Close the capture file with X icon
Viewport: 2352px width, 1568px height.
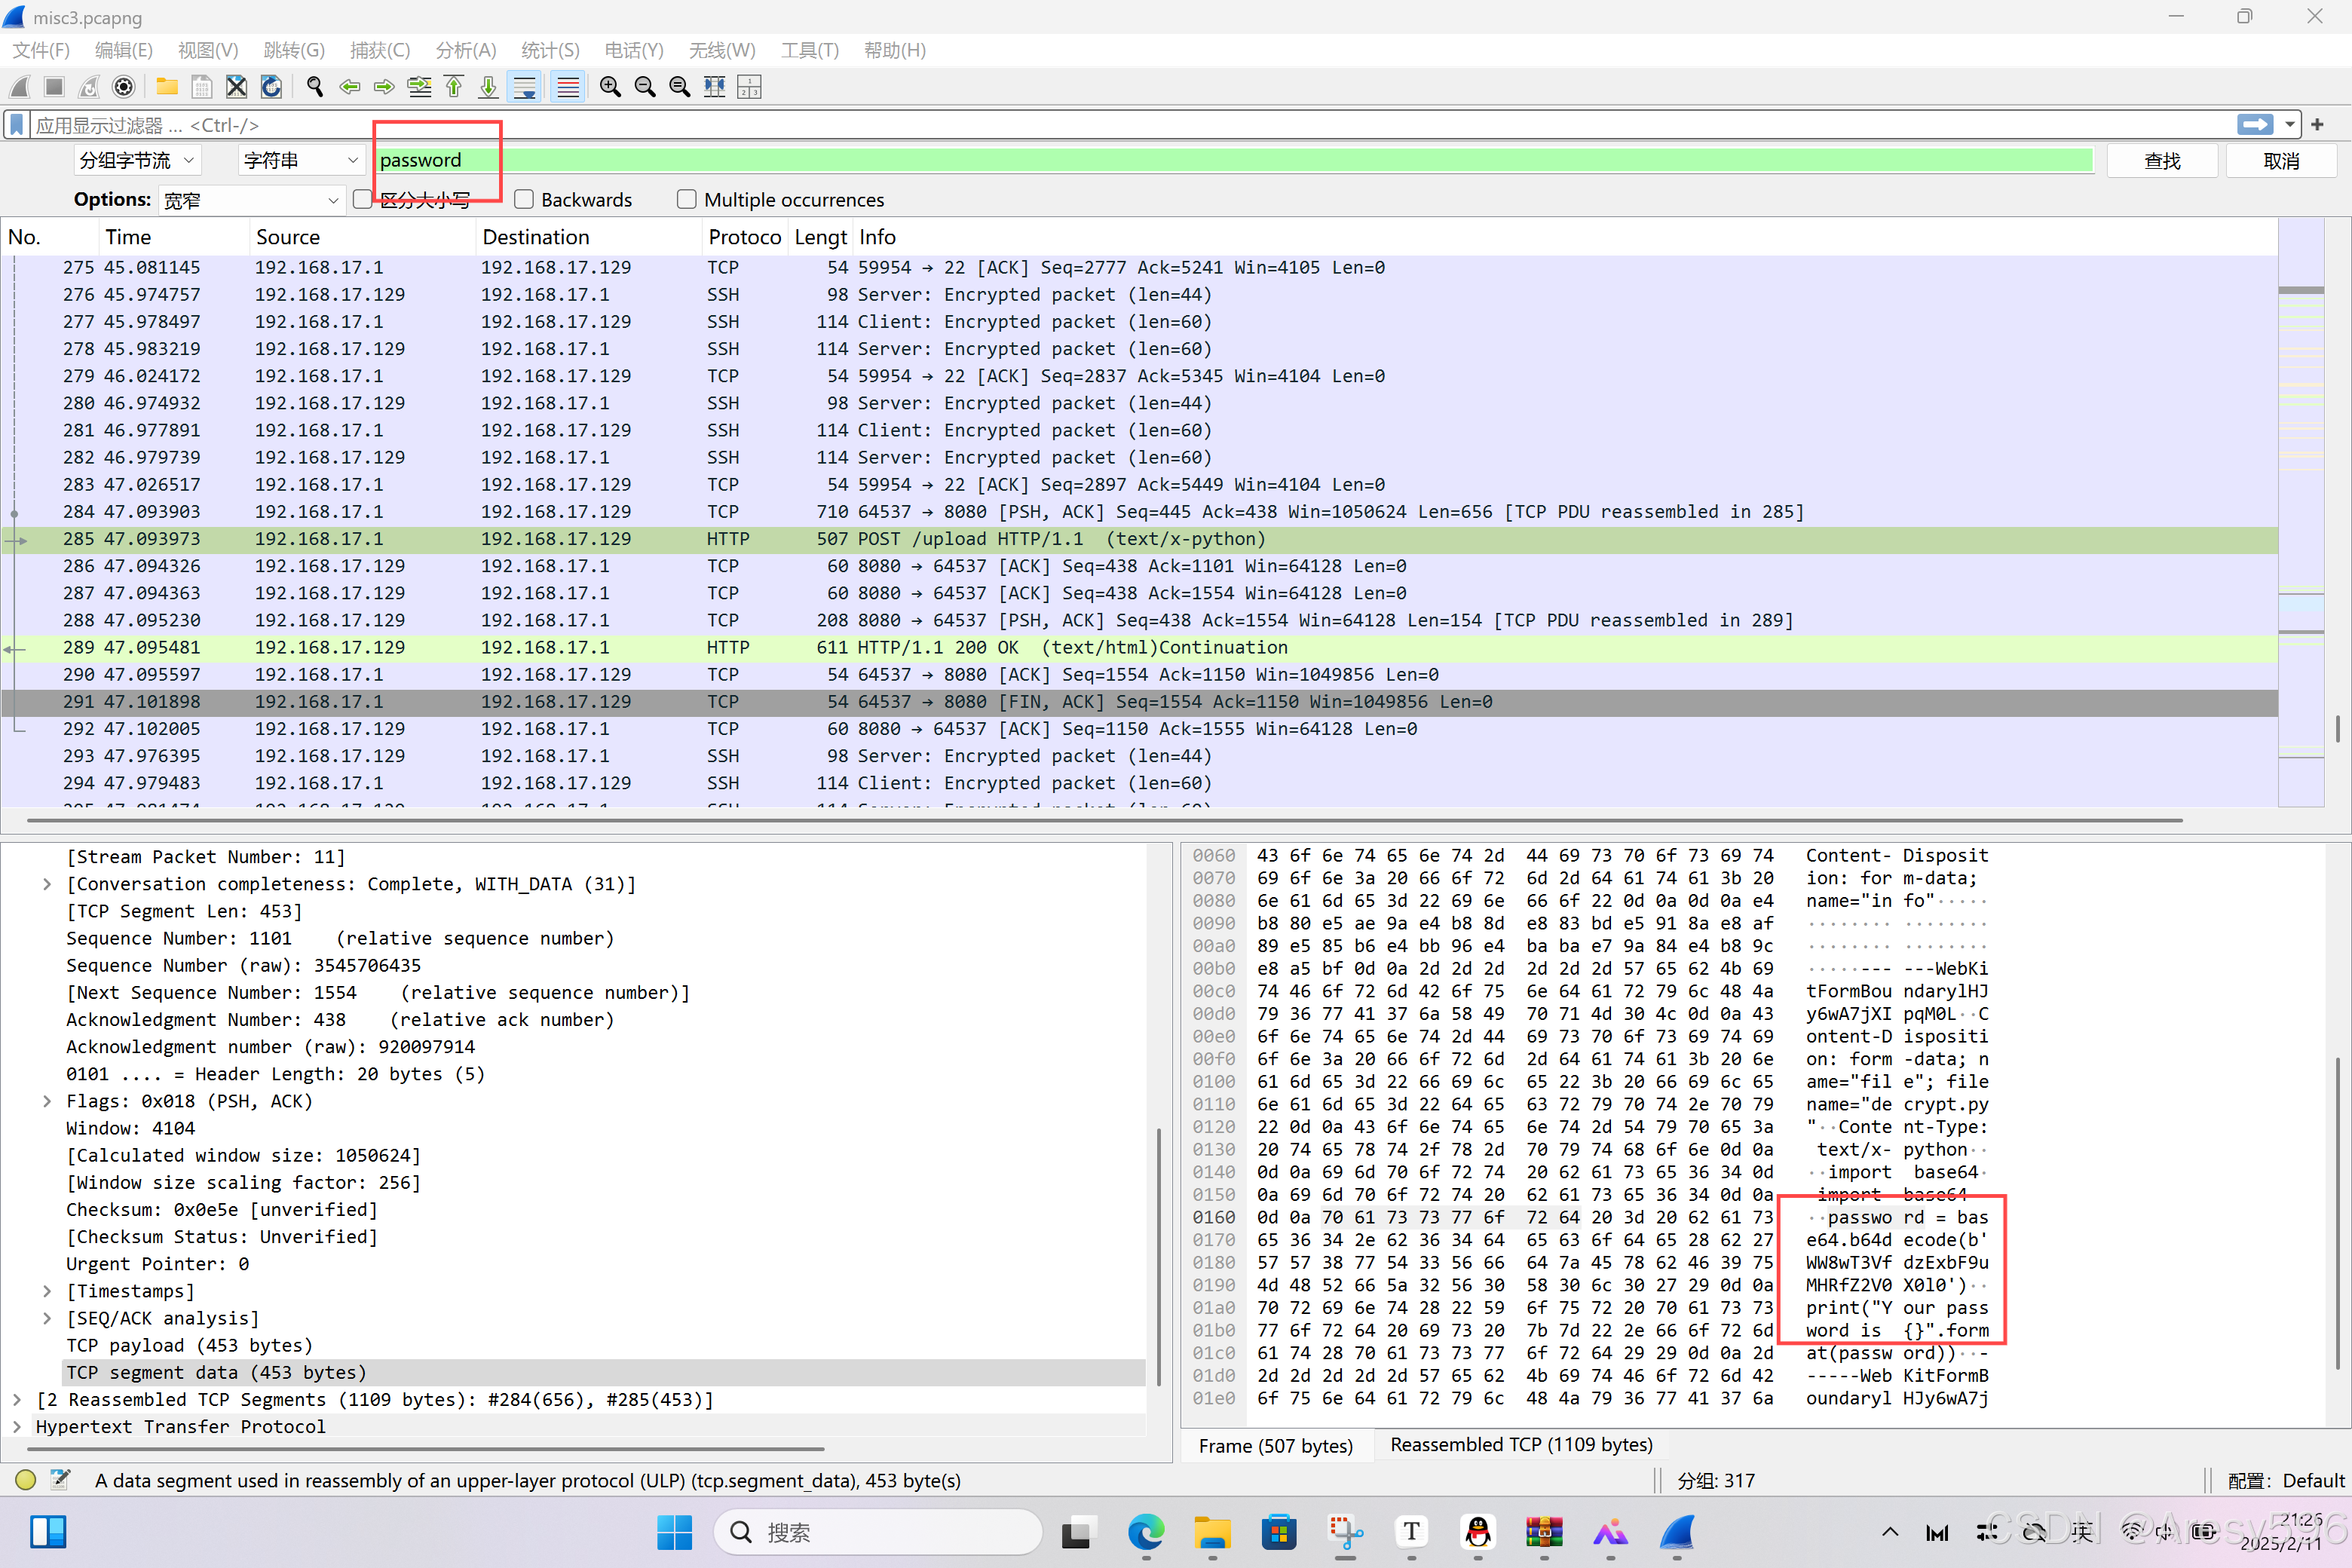click(x=236, y=87)
